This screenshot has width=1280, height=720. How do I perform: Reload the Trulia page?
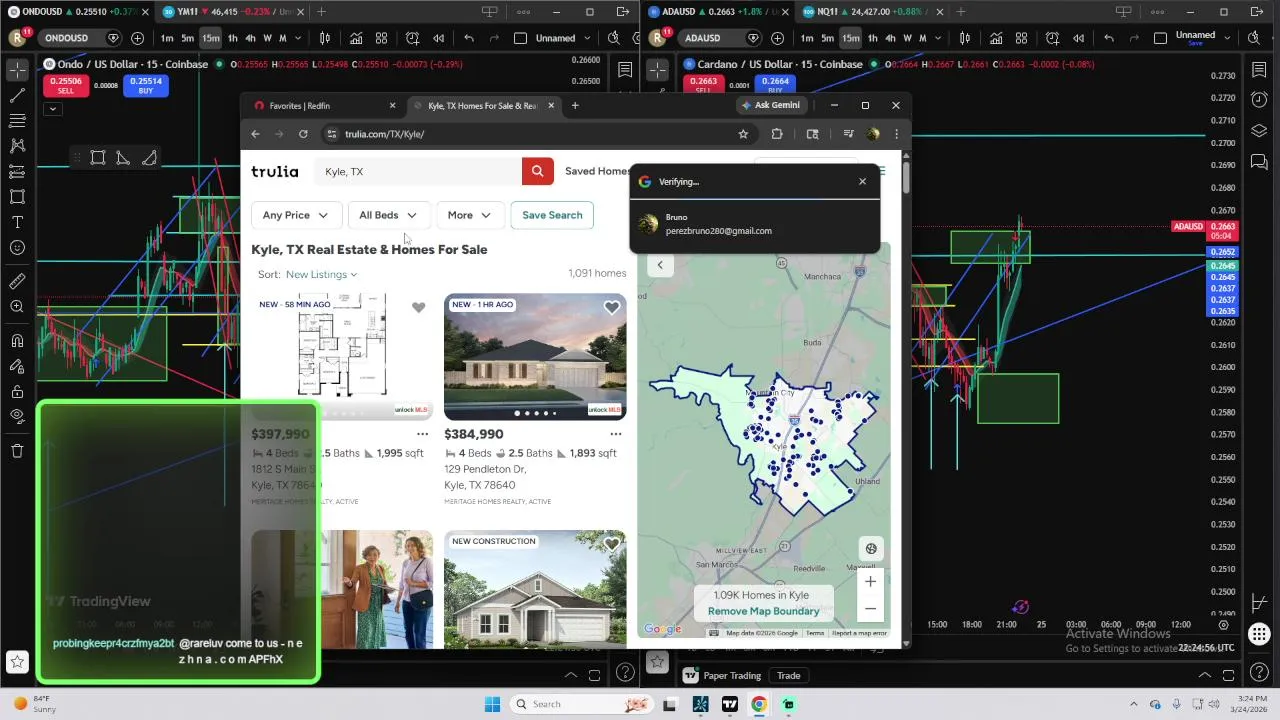point(303,134)
